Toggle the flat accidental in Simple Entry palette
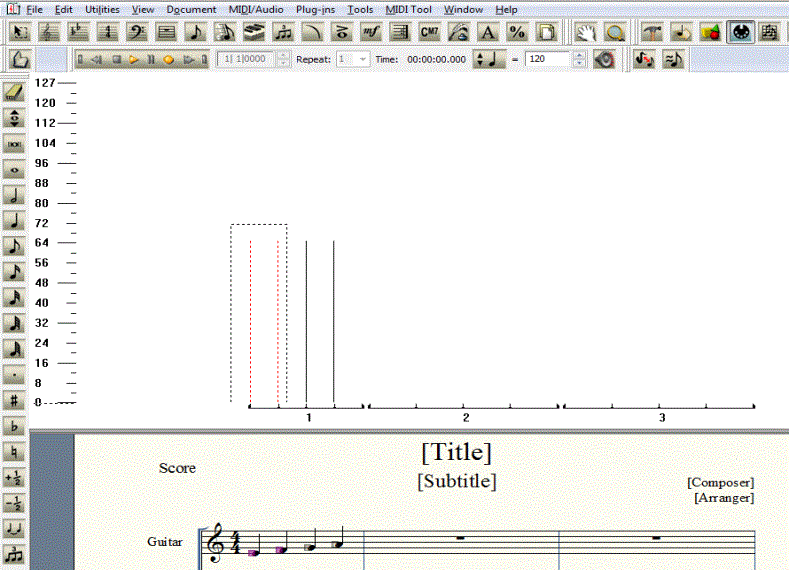The height and width of the screenshot is (570, 789). pos(14,426)
